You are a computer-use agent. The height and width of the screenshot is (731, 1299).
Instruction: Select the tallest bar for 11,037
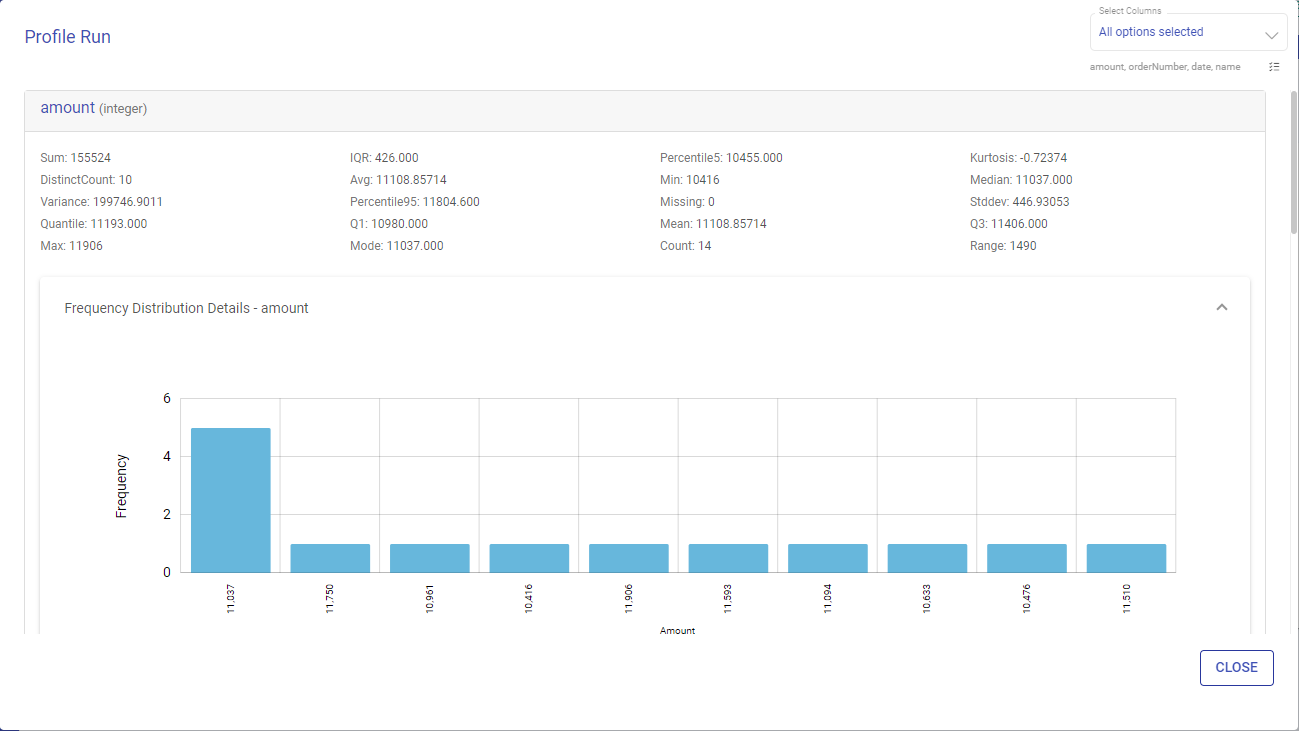pyautogui.click(x=231, y=500)
